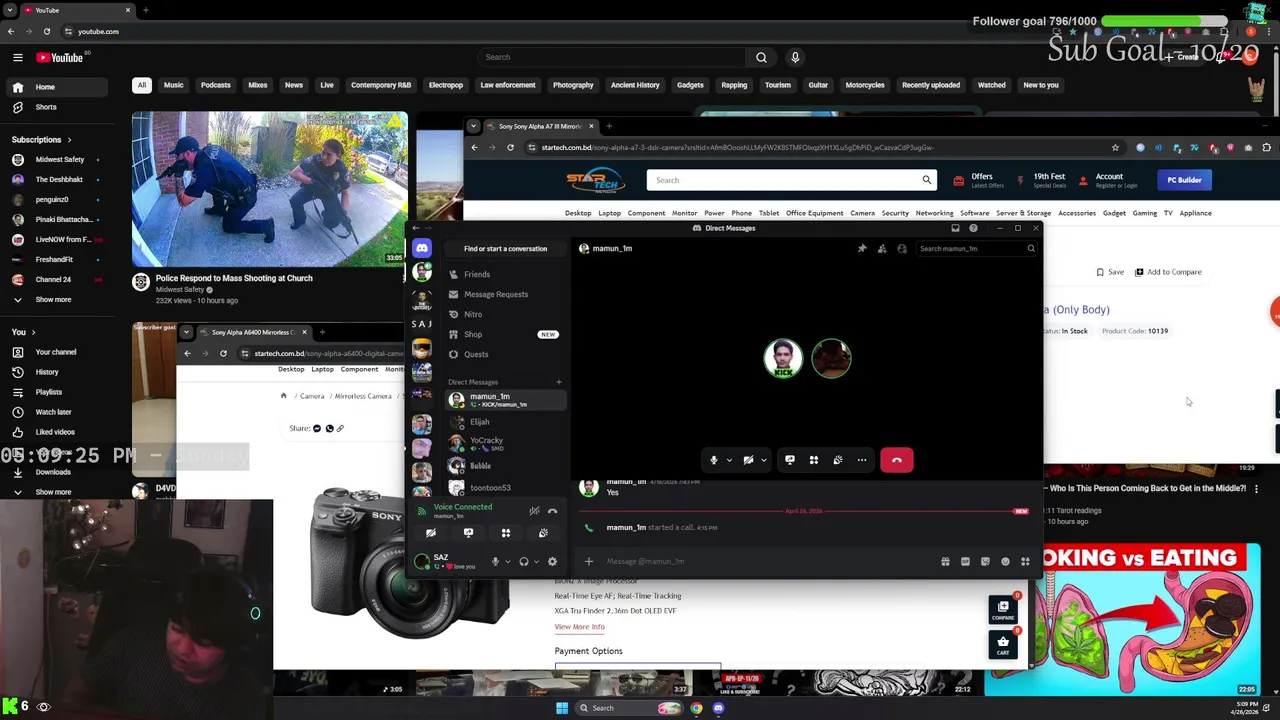1280x720 pixels.
Task: Open Camera category in Star Tech menu
Action: pyautogui.click(x=862, y=213)
